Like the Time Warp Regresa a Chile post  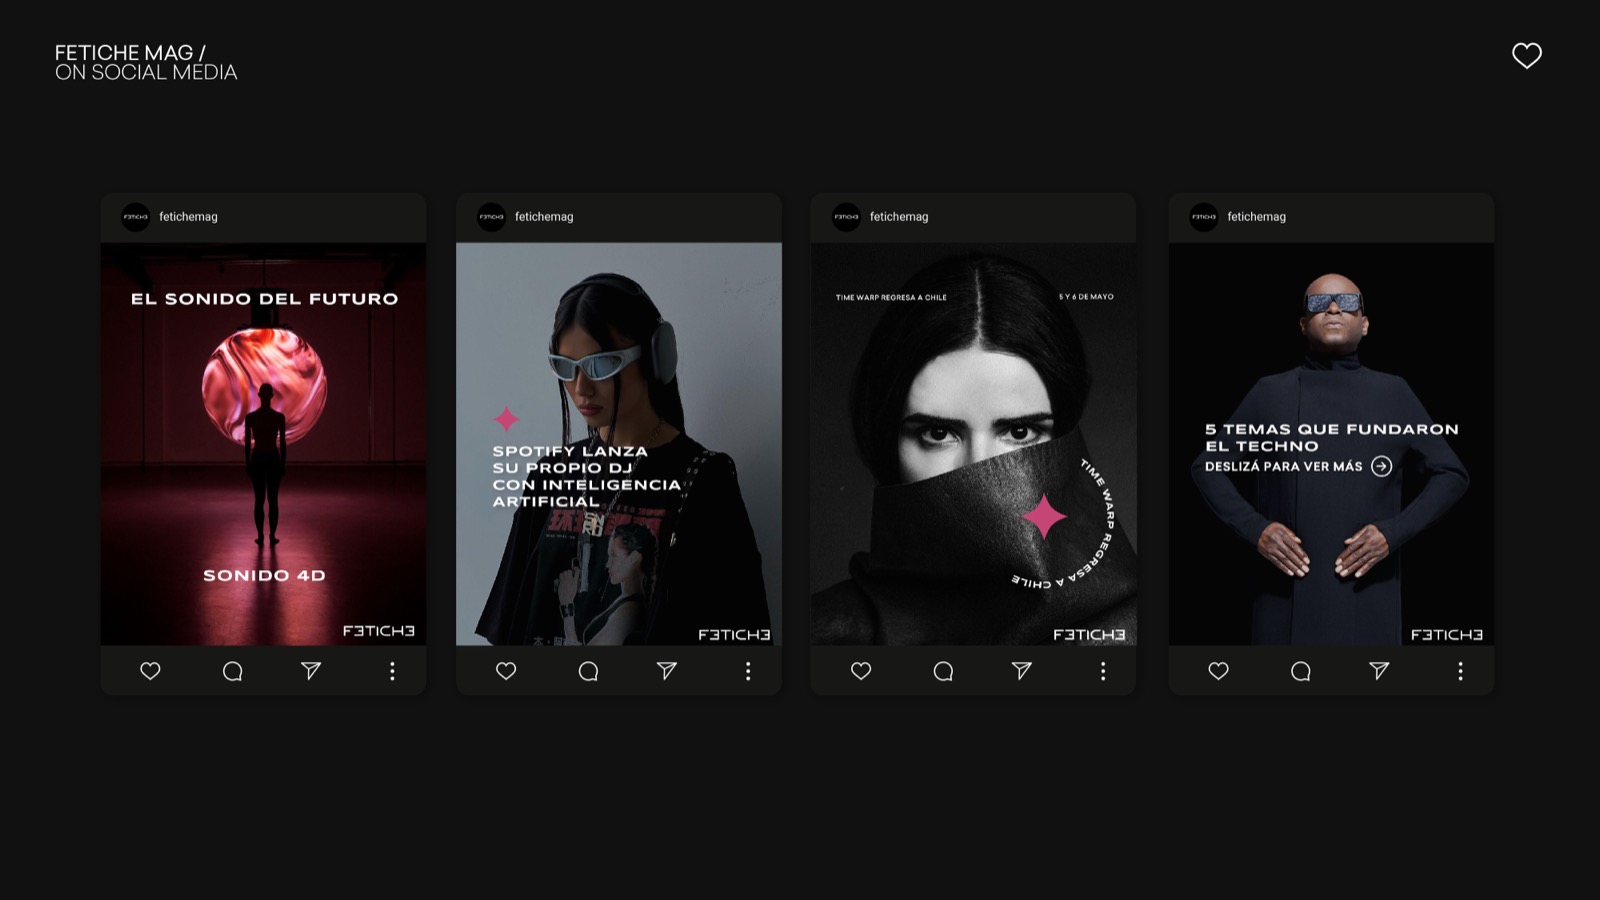pyautogui.click(x=861, y=671)
